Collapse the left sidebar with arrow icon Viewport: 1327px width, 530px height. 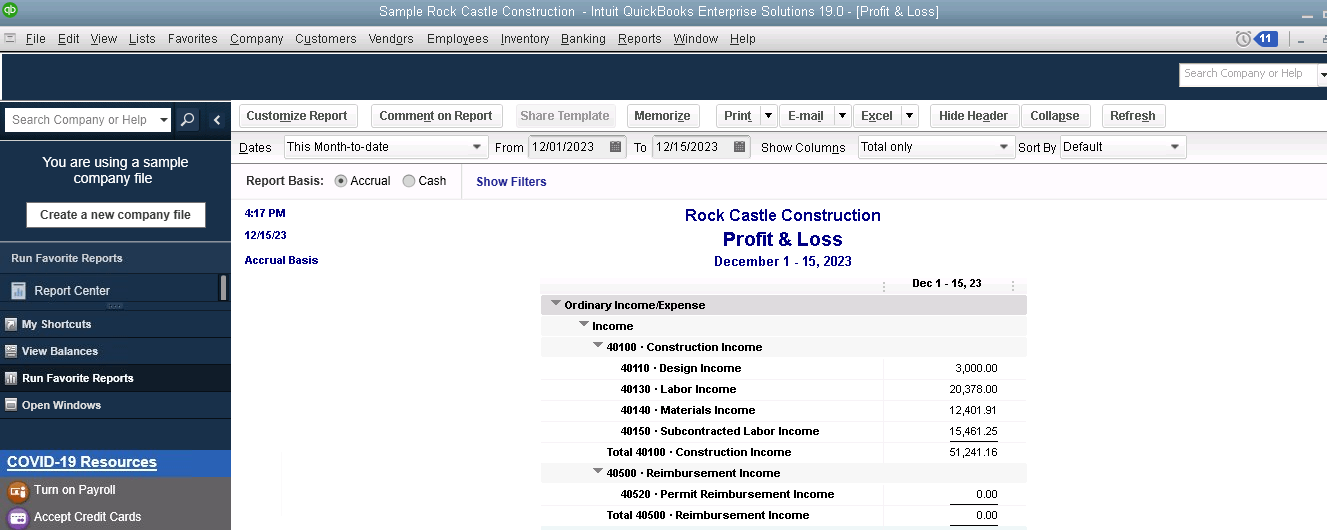[217, 120]
